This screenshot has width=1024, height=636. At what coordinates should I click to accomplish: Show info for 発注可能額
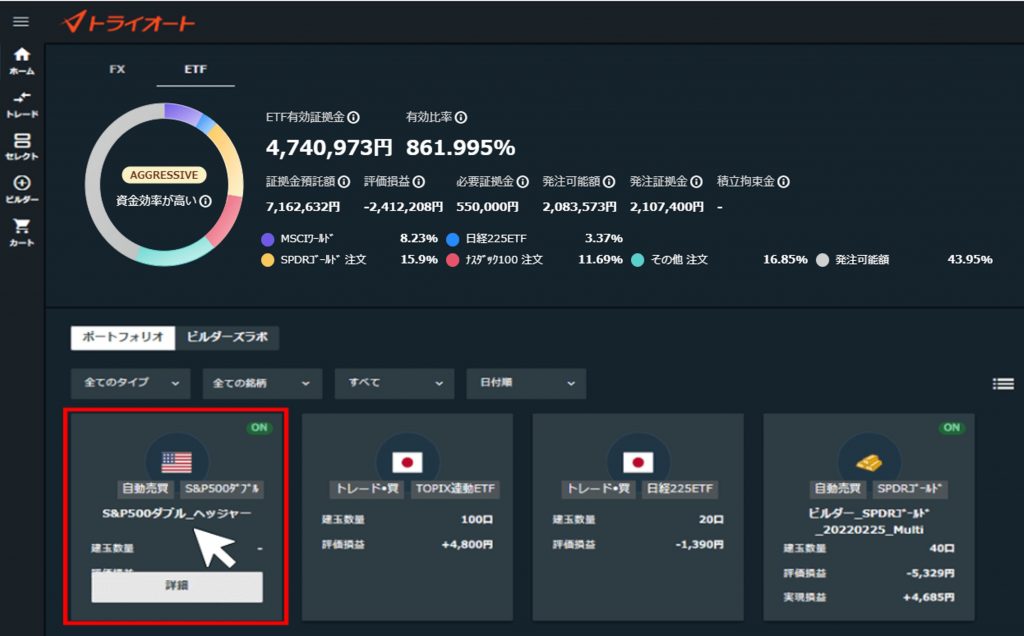[x=609, y=182]
